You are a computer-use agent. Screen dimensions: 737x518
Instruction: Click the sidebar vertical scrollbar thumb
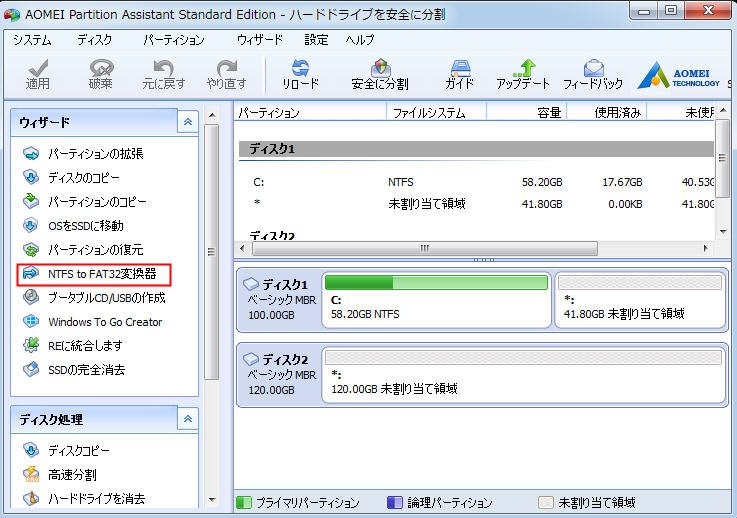[x=212, y=251]
